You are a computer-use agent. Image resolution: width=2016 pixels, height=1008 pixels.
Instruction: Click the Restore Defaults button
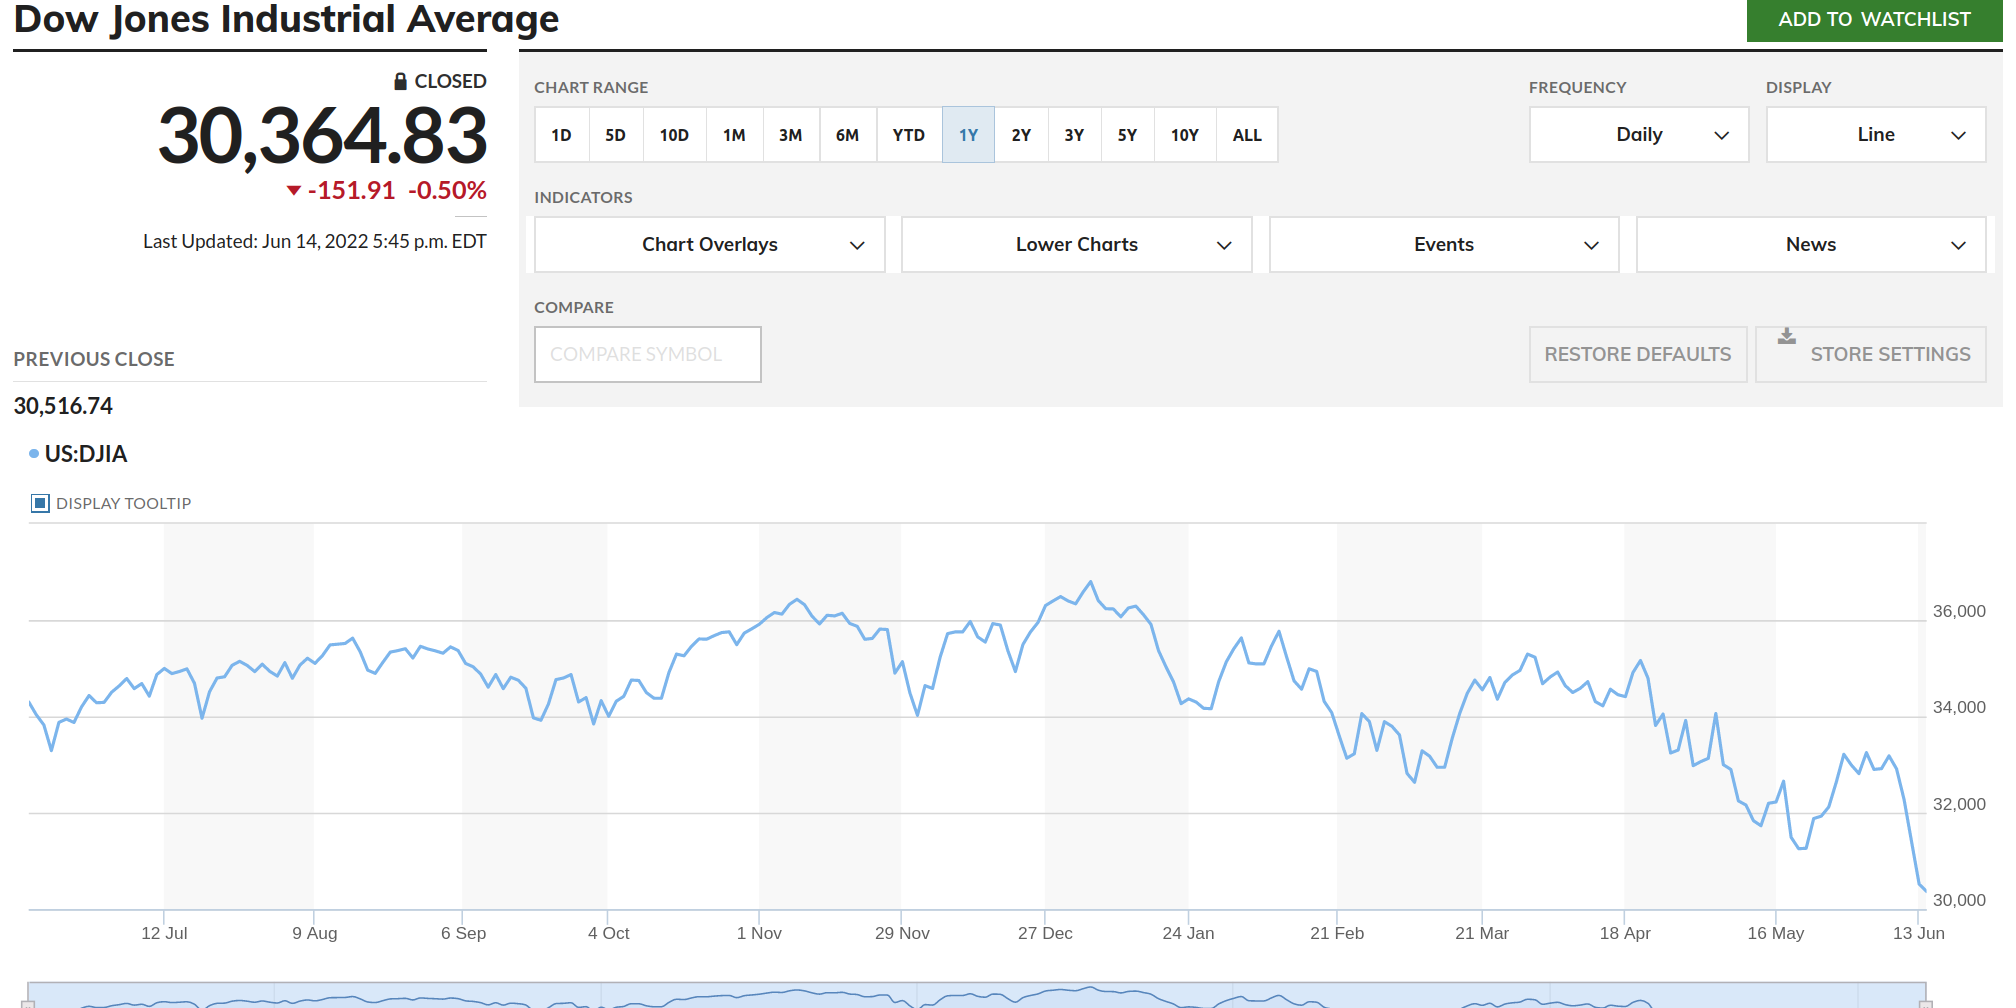tap(1638, 354)
